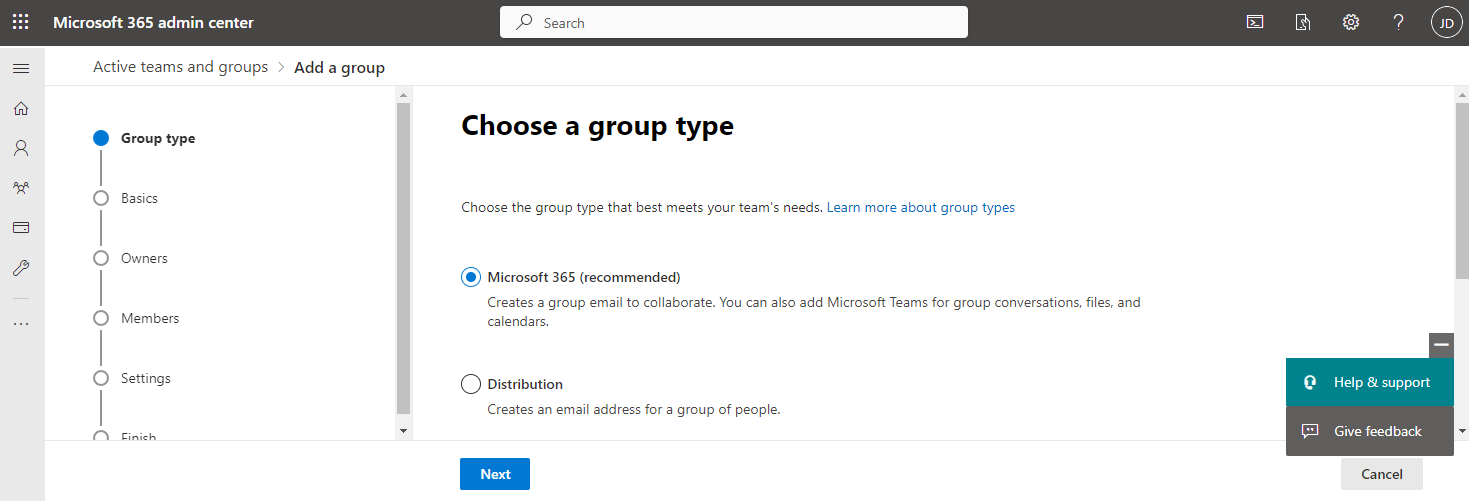Click the 'Add a group' breadcrumb text
This screenshot has height=501, width=1469.
click(340, 68)
